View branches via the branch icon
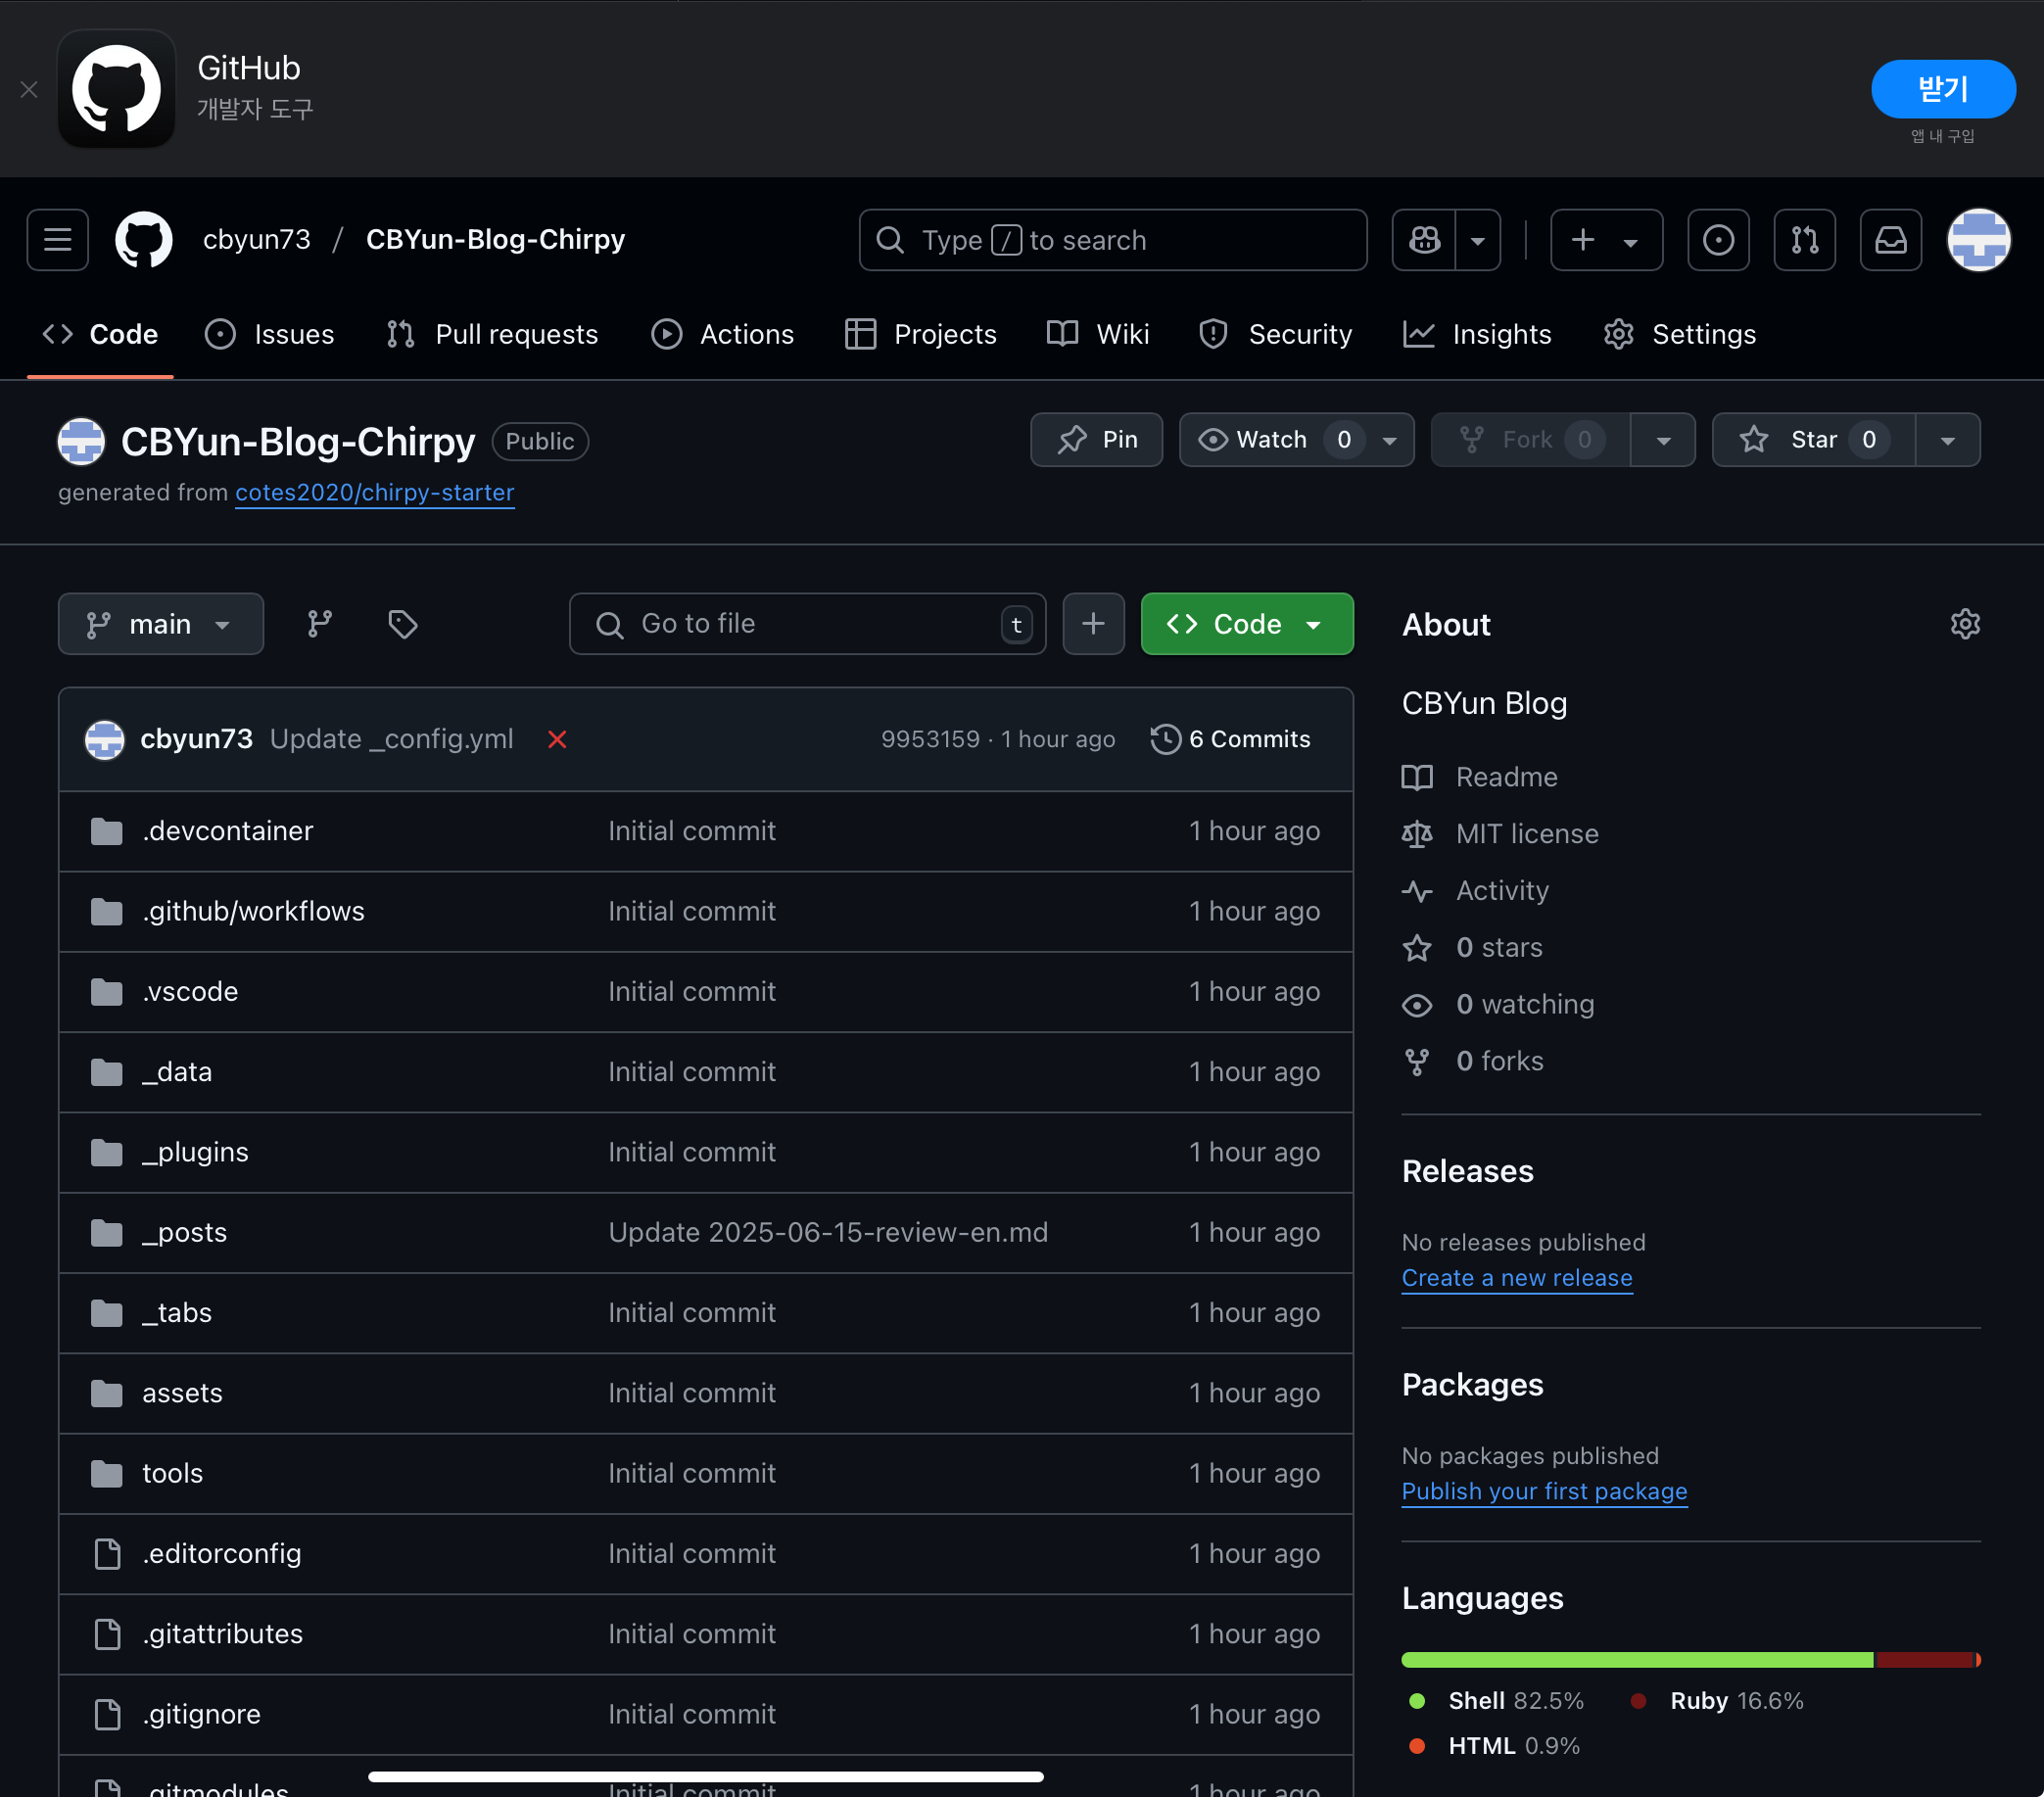Screen dimensions: 2044x1797 click(320, 624)
